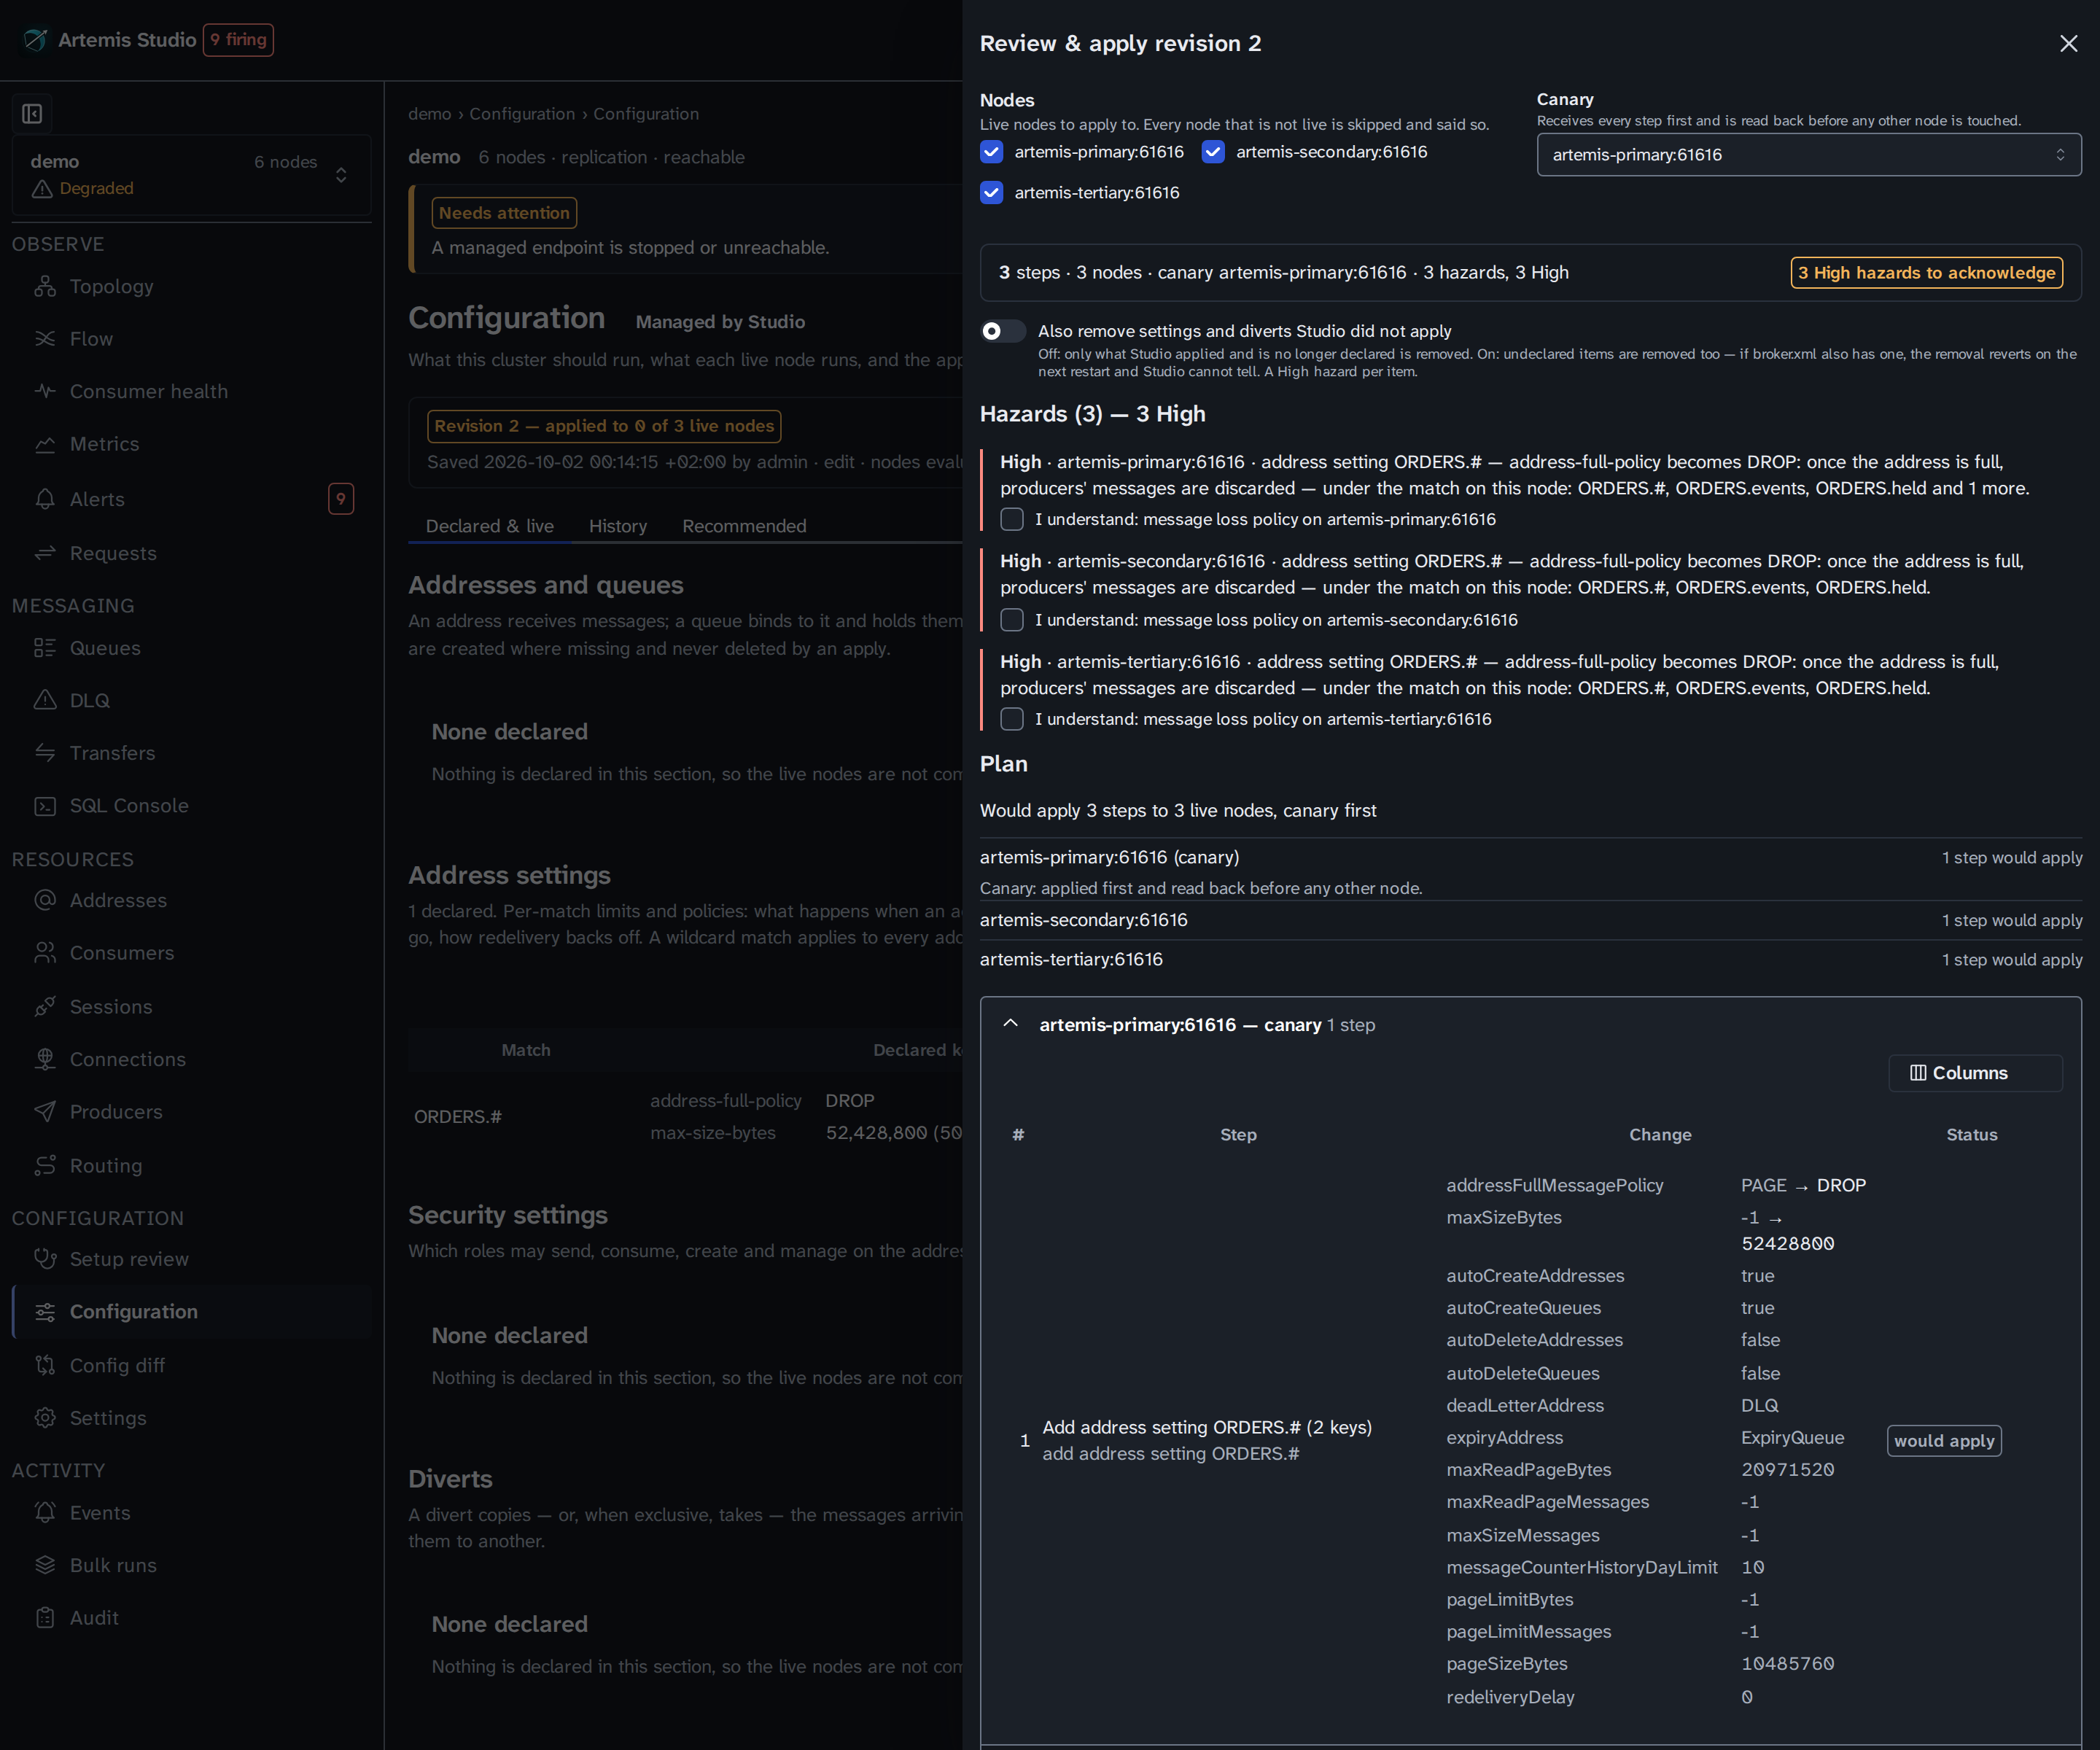Open Audit clipboard icon
Screen dimensions: 2100x1750
coord(45,1618)
